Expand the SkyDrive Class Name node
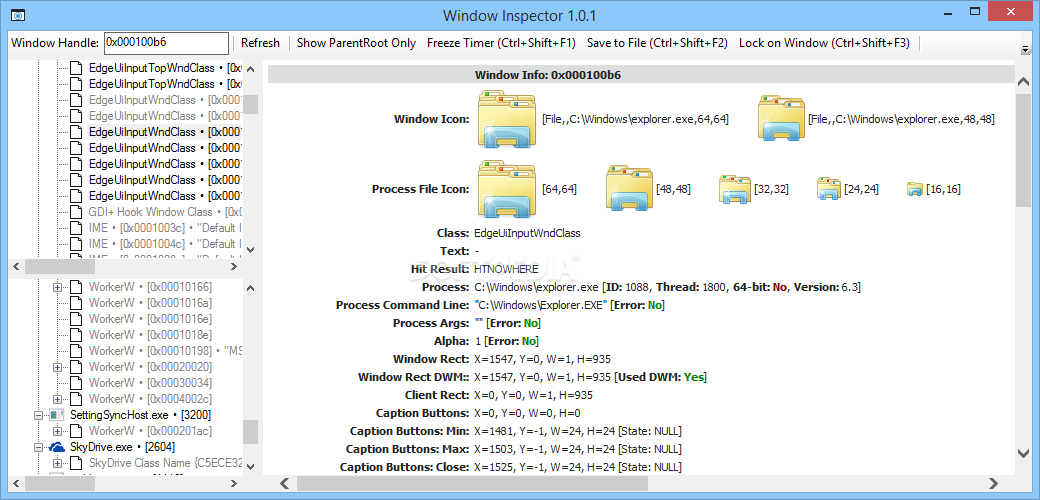The height and width of the screenshot is (500, 1040). coord(57,462)
